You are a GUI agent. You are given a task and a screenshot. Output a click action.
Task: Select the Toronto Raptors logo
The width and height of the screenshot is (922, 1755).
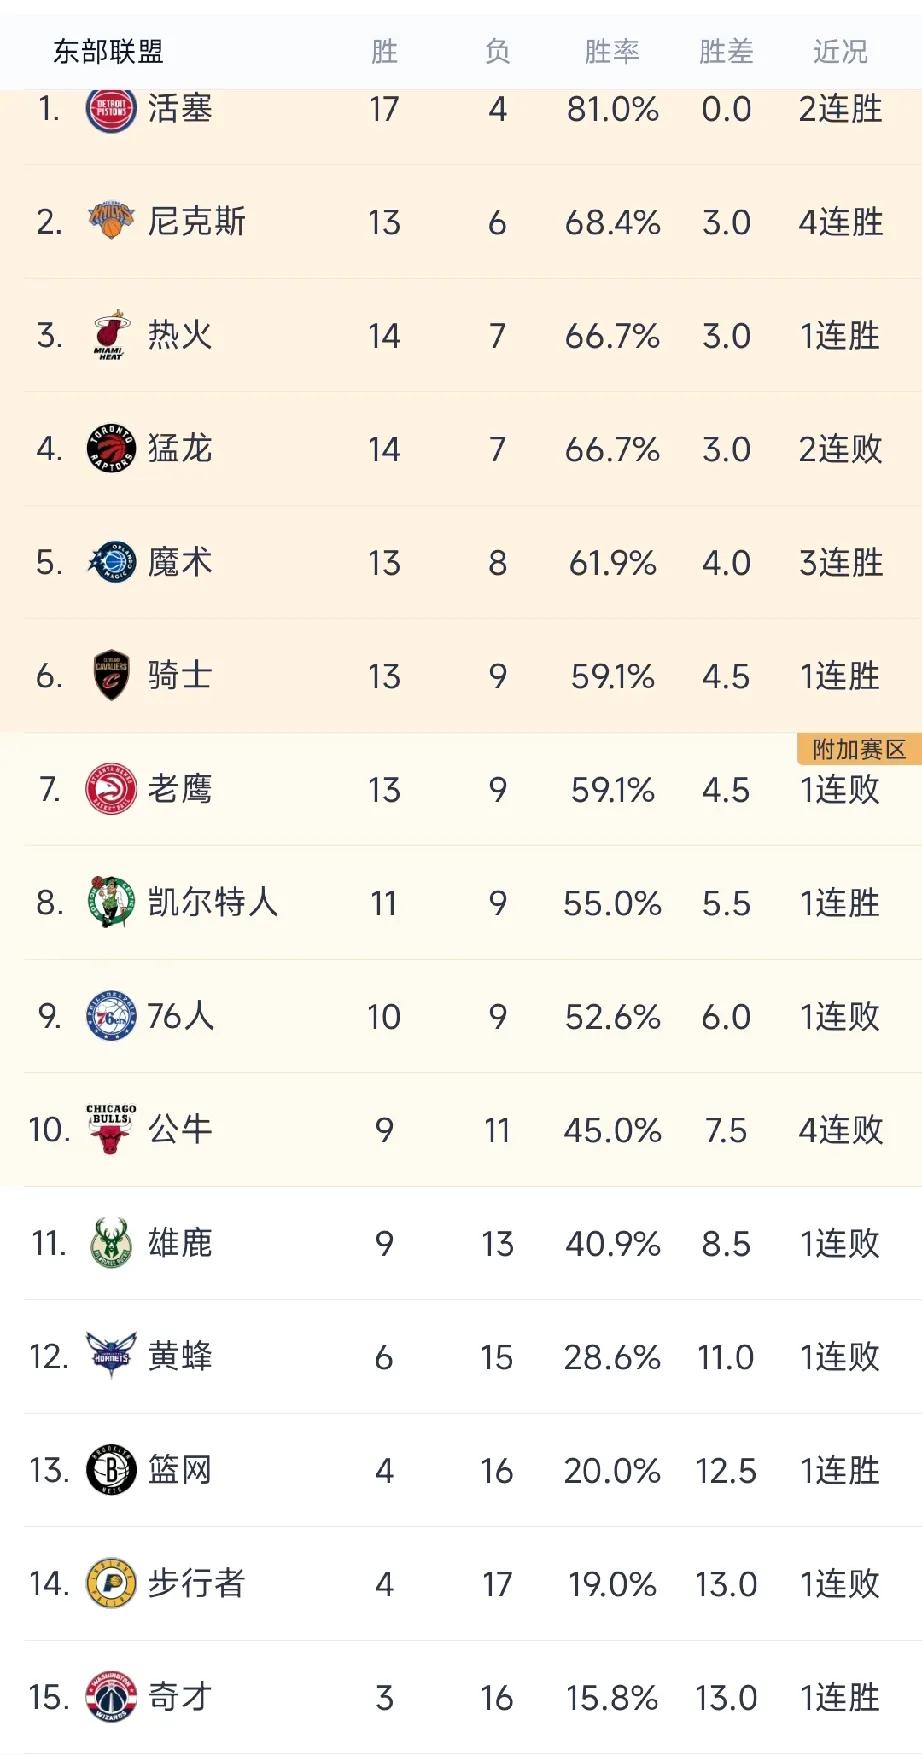click(x=111, y=448)
